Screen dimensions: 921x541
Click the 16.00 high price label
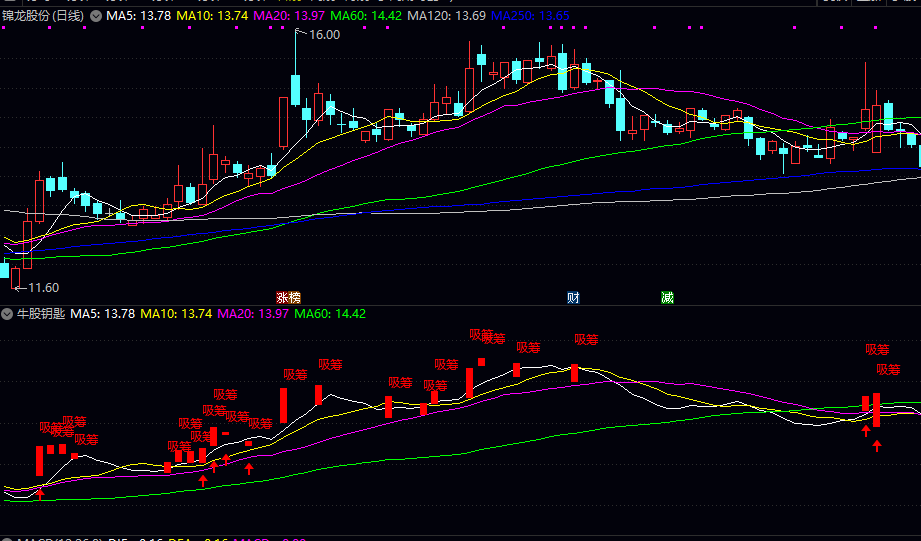(324, 35)
